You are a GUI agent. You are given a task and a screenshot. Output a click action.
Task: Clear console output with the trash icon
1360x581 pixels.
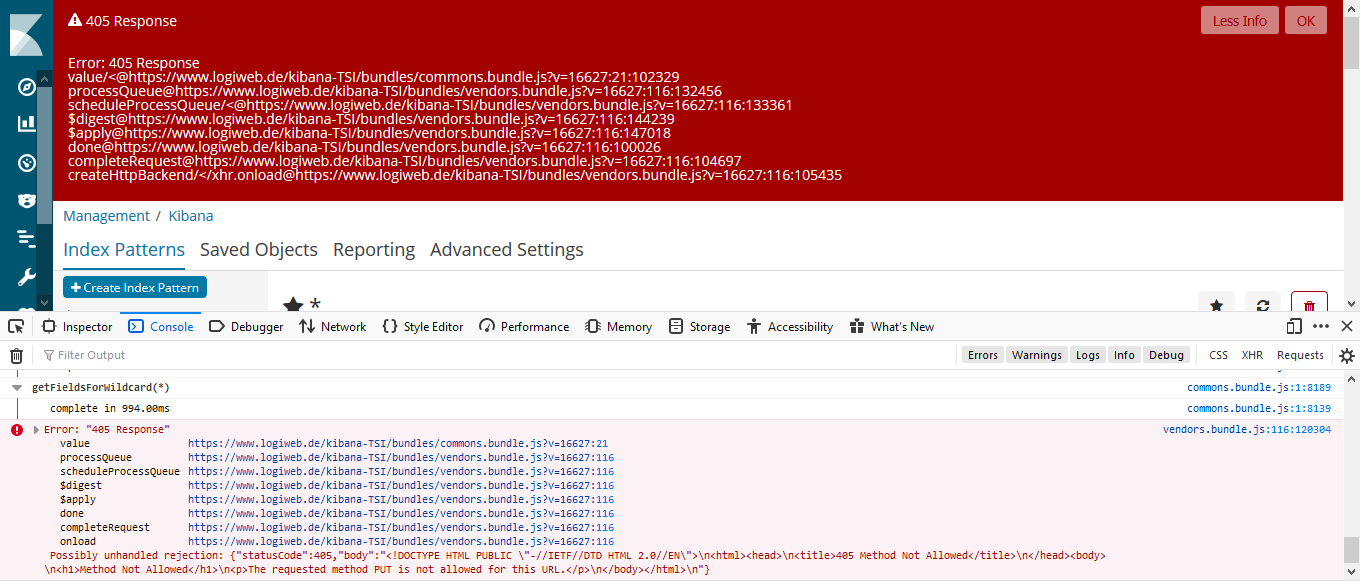pos(16,355)
